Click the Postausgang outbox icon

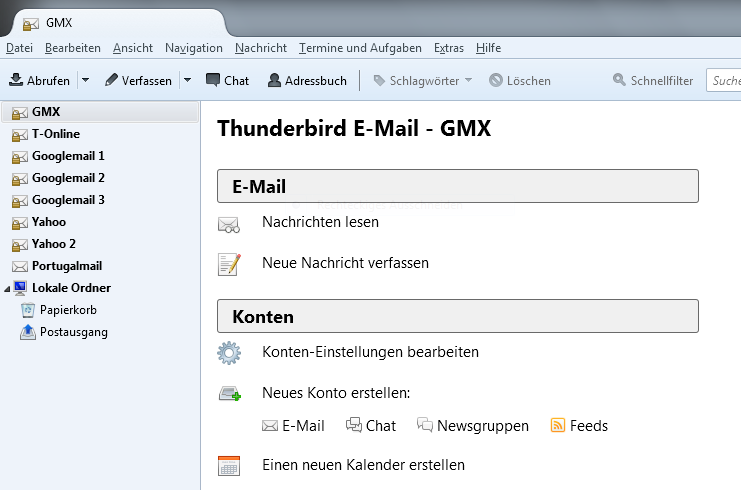[28, 332]
